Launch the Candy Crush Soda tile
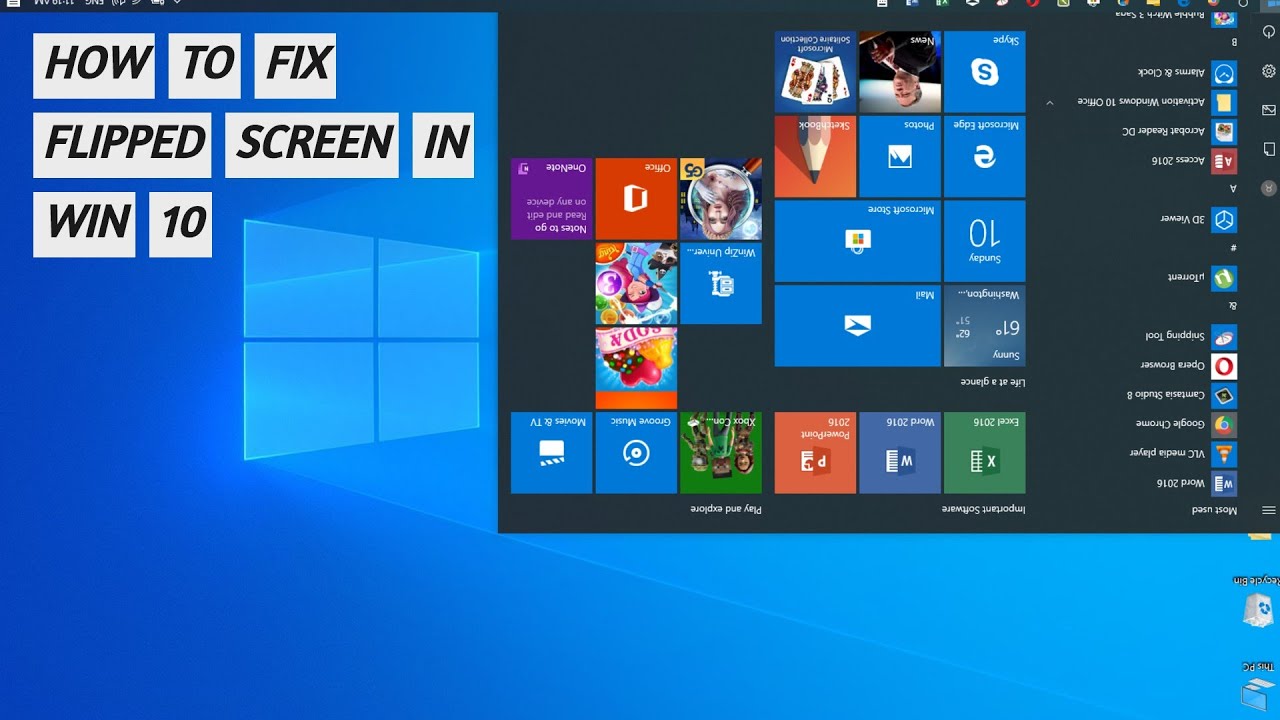 [636, 368]
